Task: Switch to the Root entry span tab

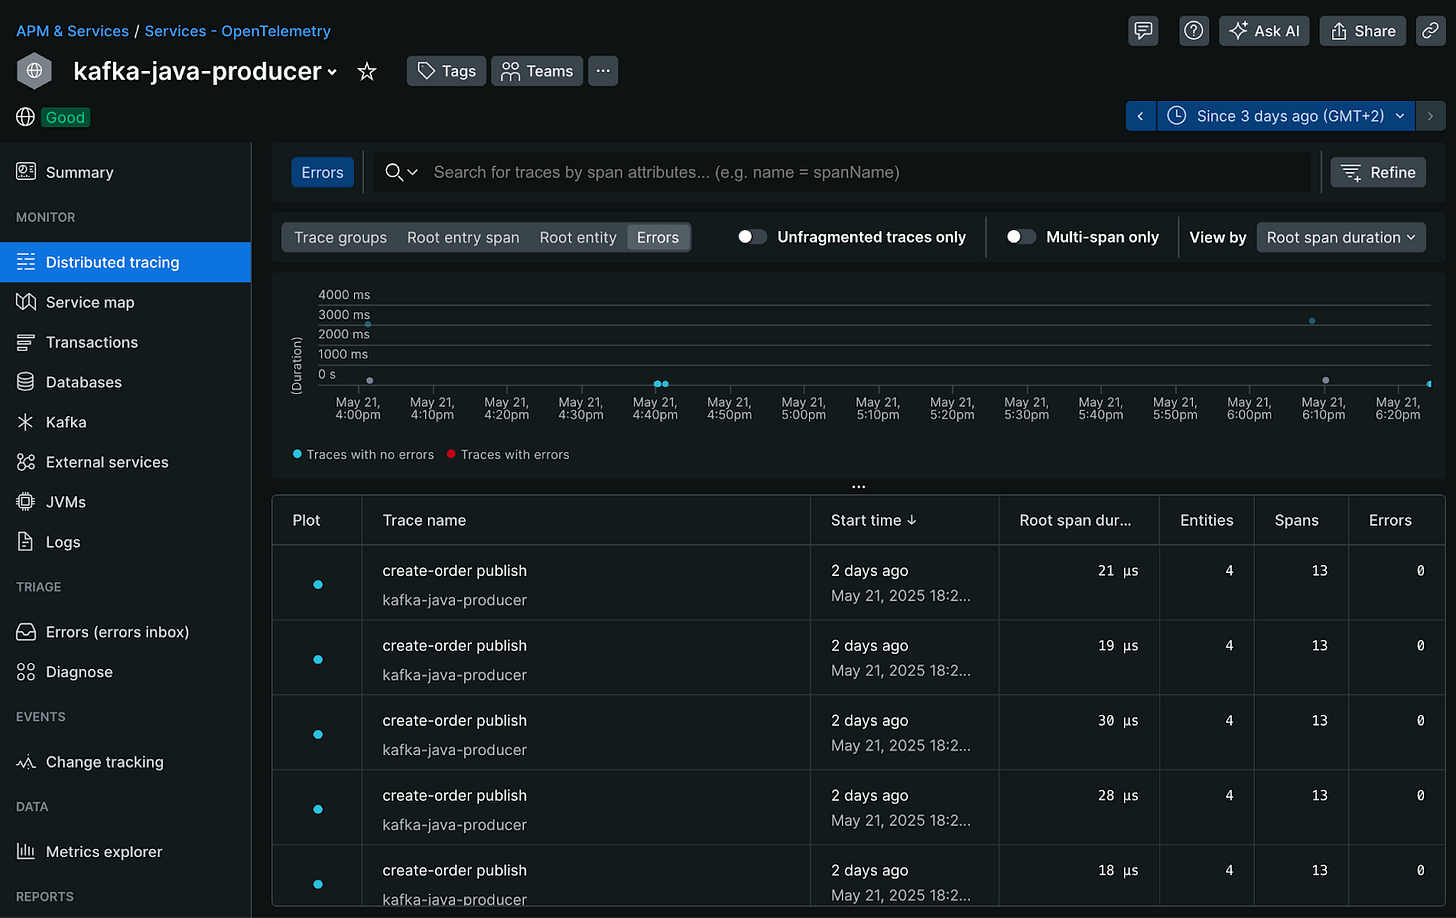Action: [x=463, y=237]
